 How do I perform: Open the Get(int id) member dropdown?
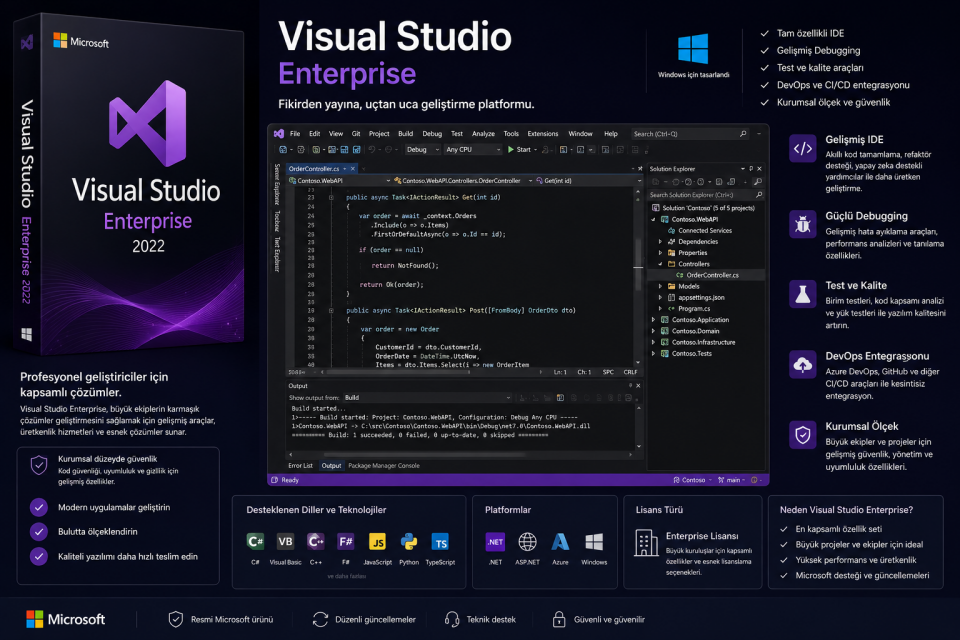589,181
